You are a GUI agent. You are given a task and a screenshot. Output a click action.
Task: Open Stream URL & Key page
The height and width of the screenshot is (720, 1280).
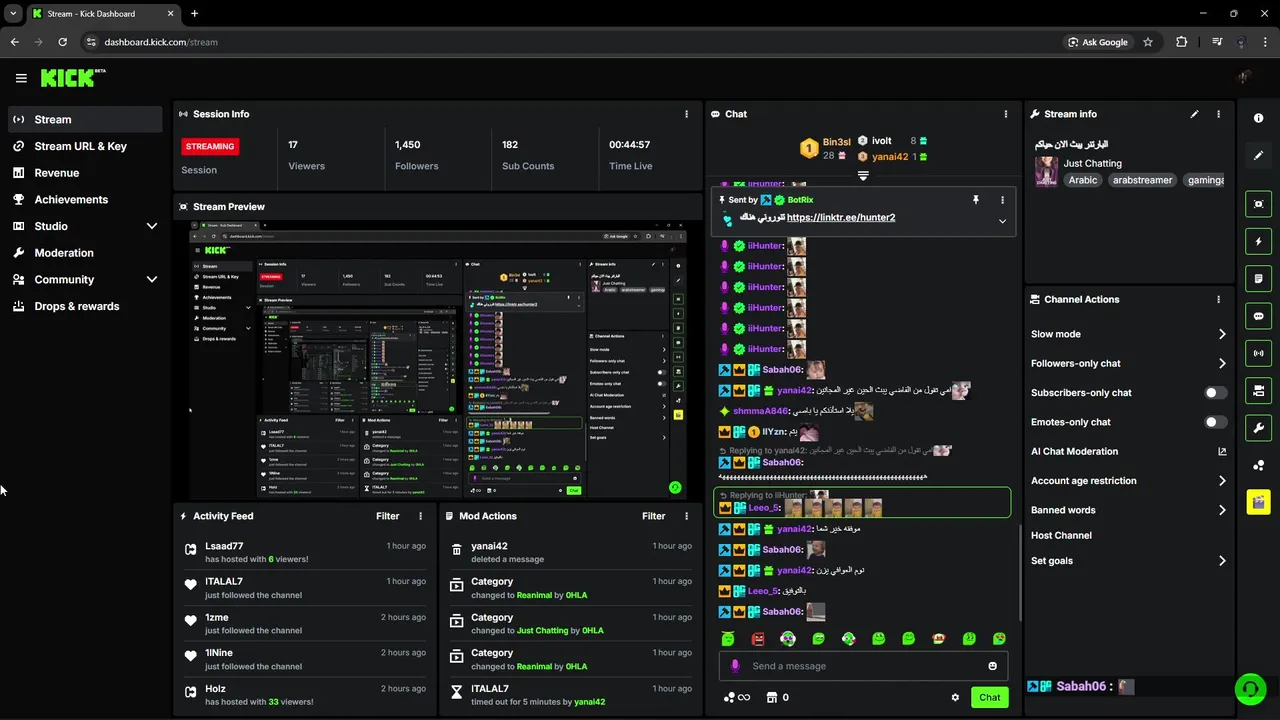[x=85, y=146]
